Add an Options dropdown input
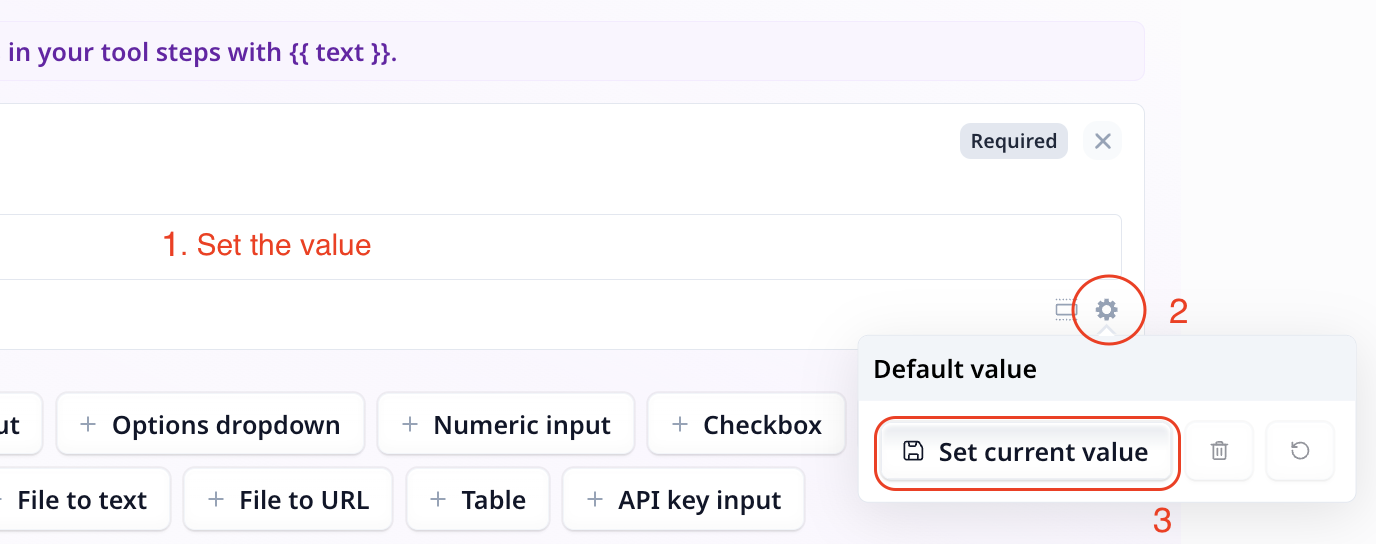 [x=210, y=425]
